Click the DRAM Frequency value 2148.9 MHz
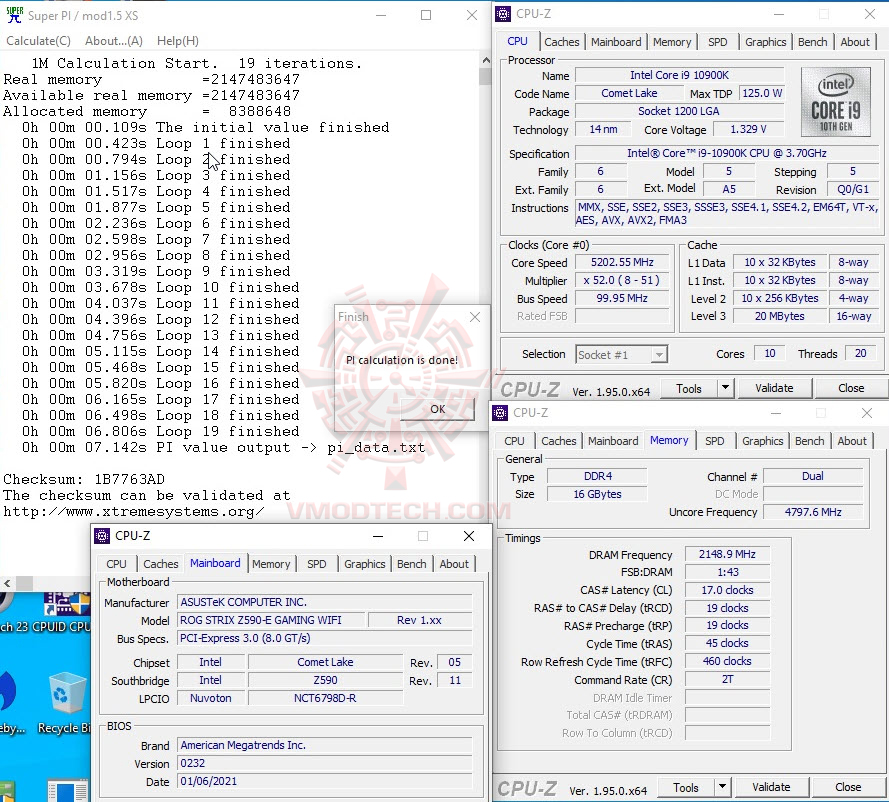Image resolution: width=889 pixels, height=802 pixels. (727, 554)
